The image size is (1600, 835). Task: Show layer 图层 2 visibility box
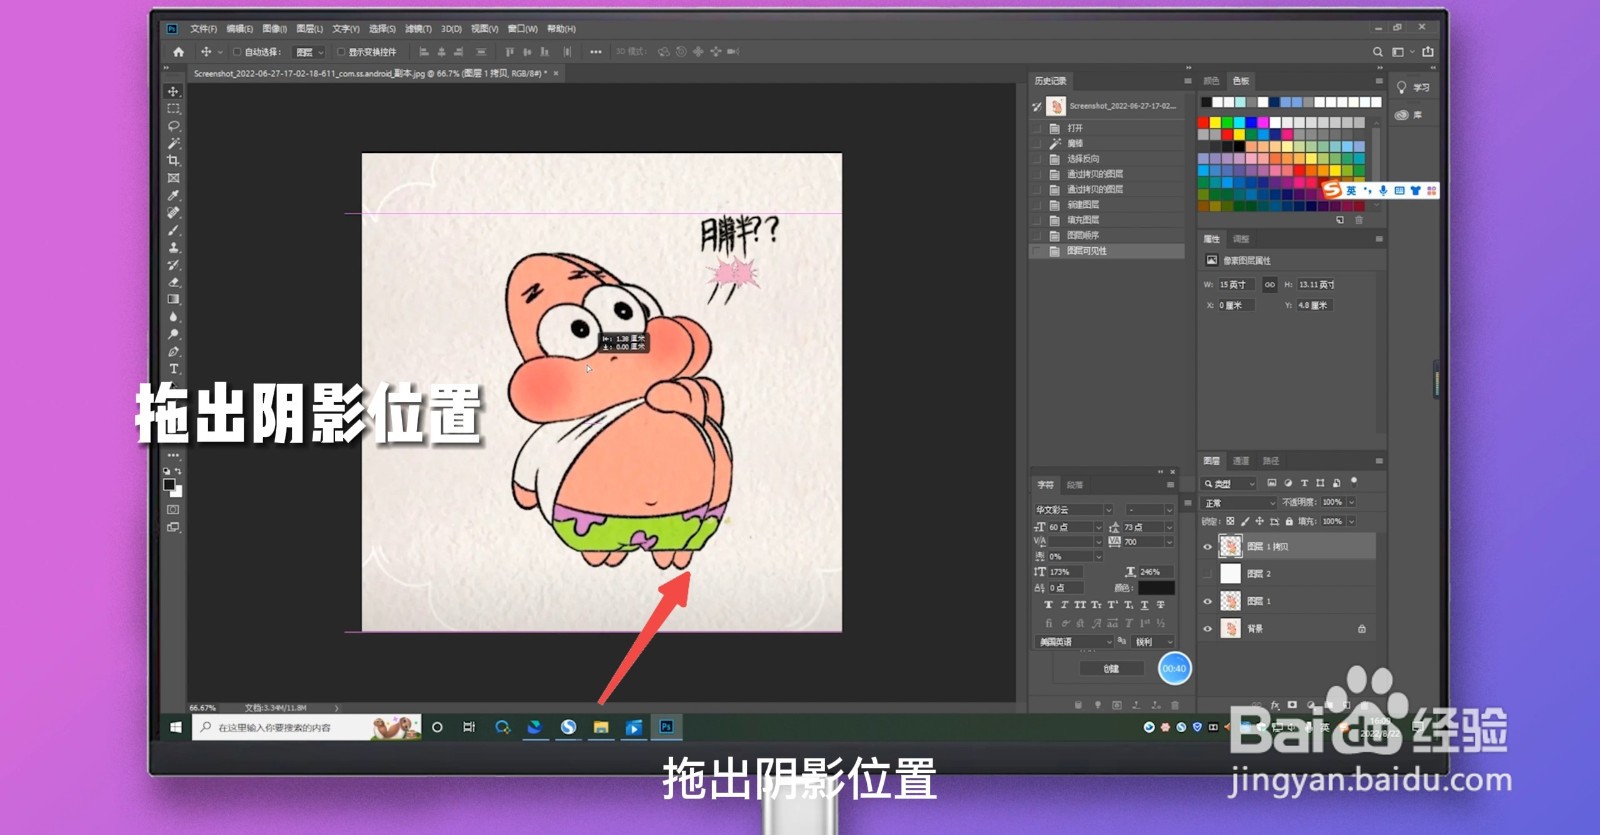[1207, 574]
